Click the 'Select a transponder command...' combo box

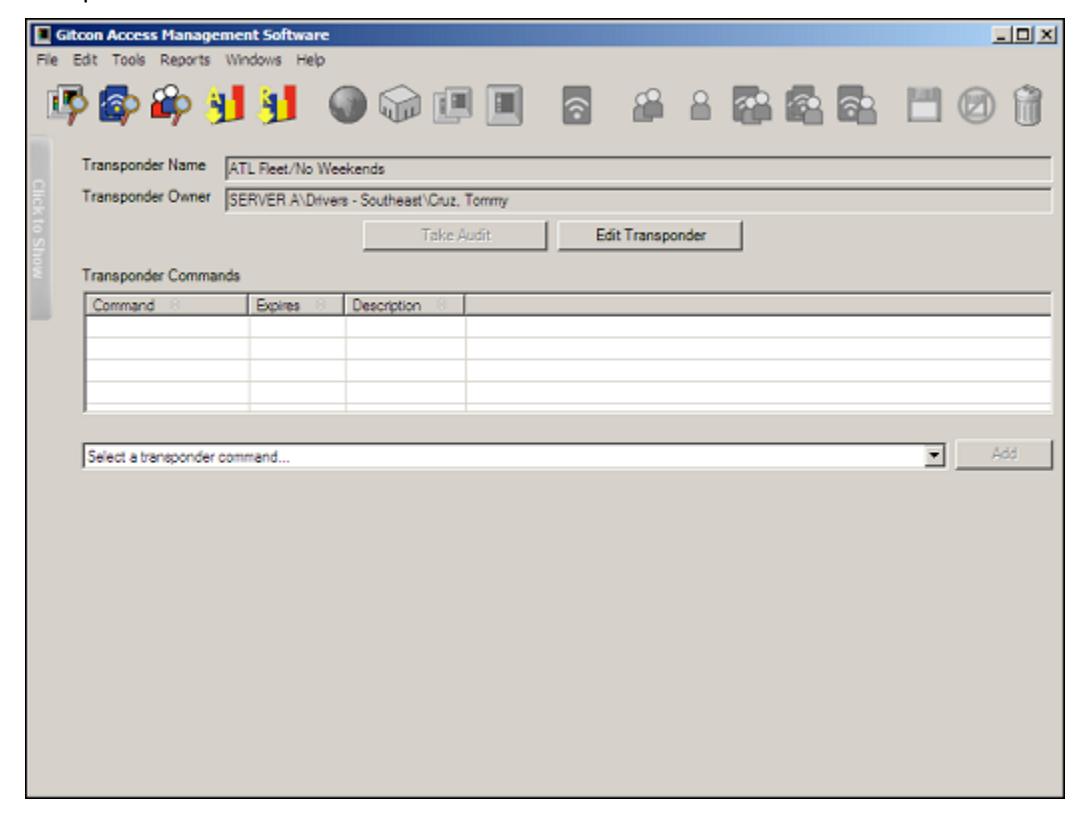tap(514, 456)
